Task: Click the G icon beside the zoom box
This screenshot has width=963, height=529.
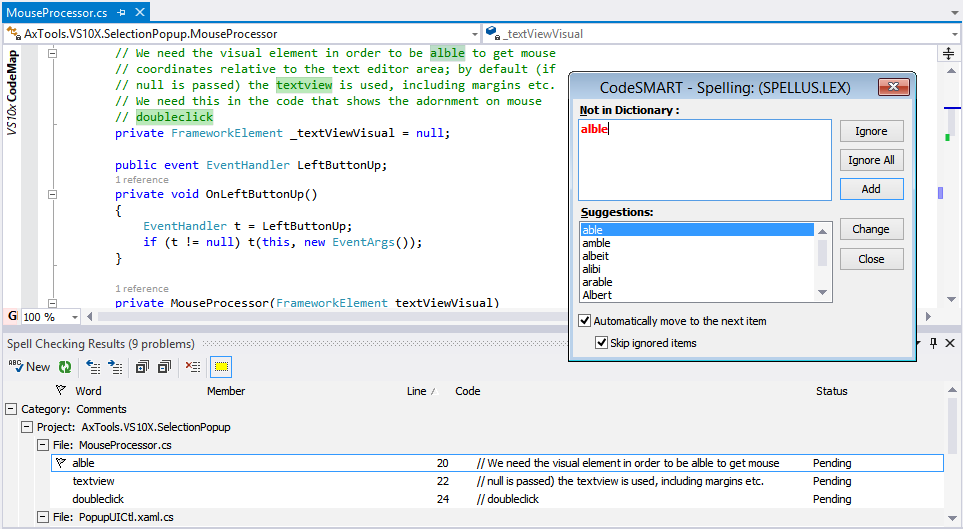Action: 12,316
